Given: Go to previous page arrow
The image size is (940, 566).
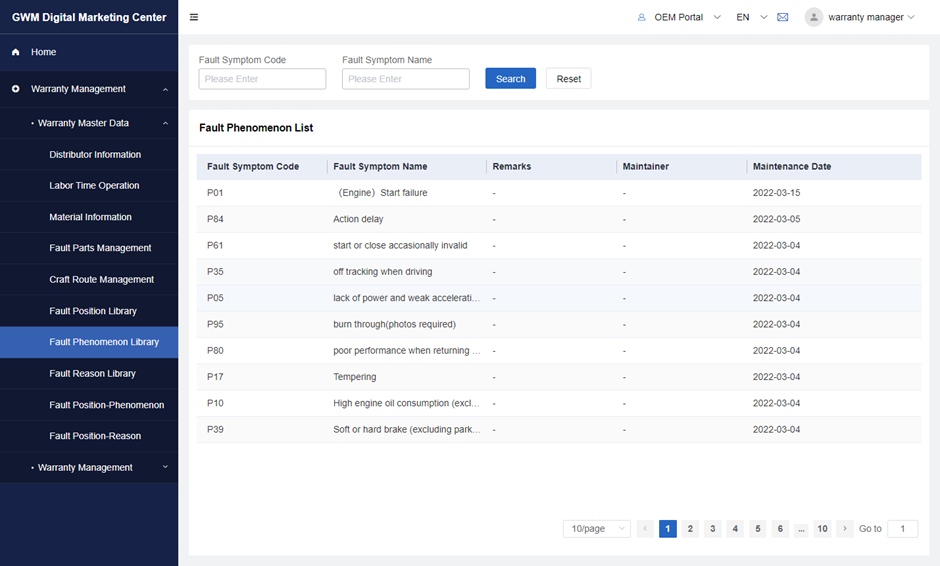Looking at the screenshot, I should pyautogui.click(x=645, y=528).
